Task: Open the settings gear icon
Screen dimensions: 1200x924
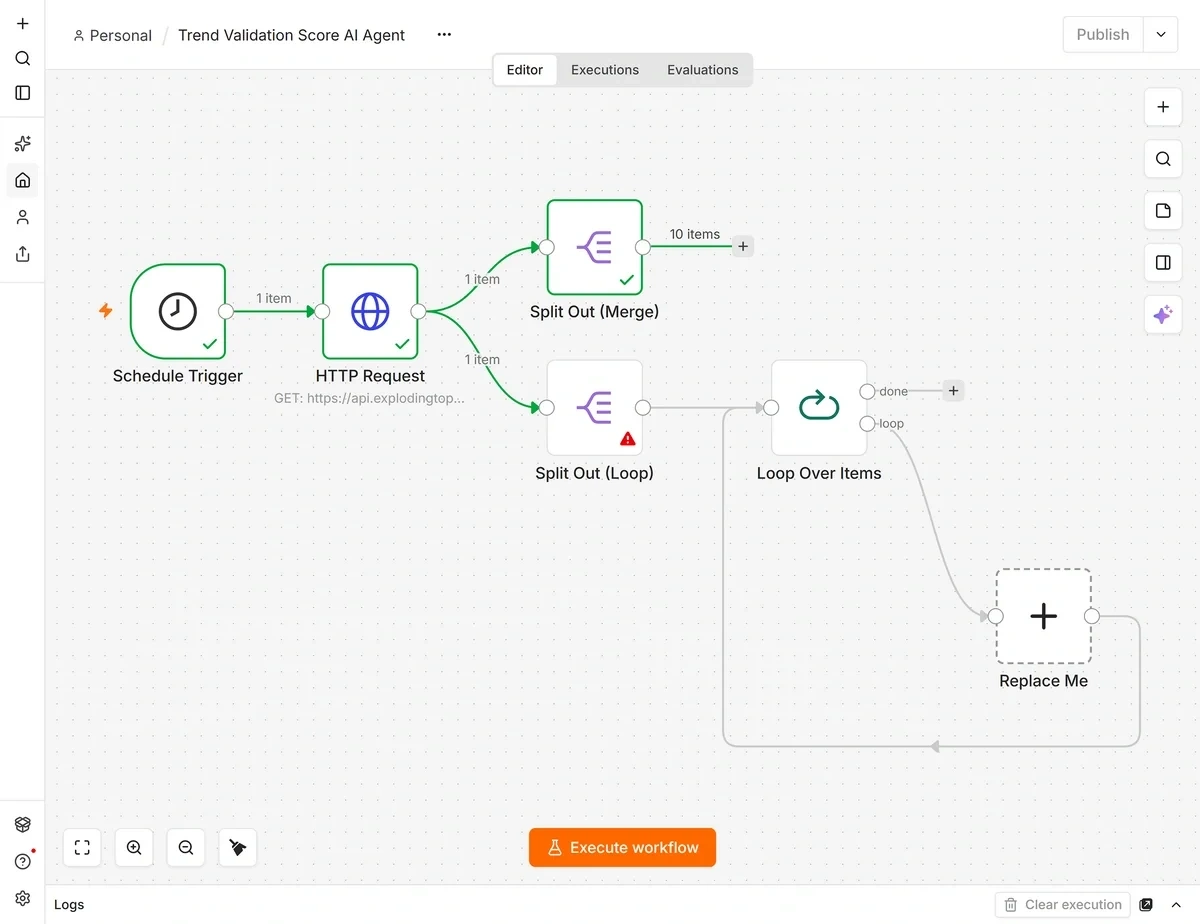Action: click(23, 898)
